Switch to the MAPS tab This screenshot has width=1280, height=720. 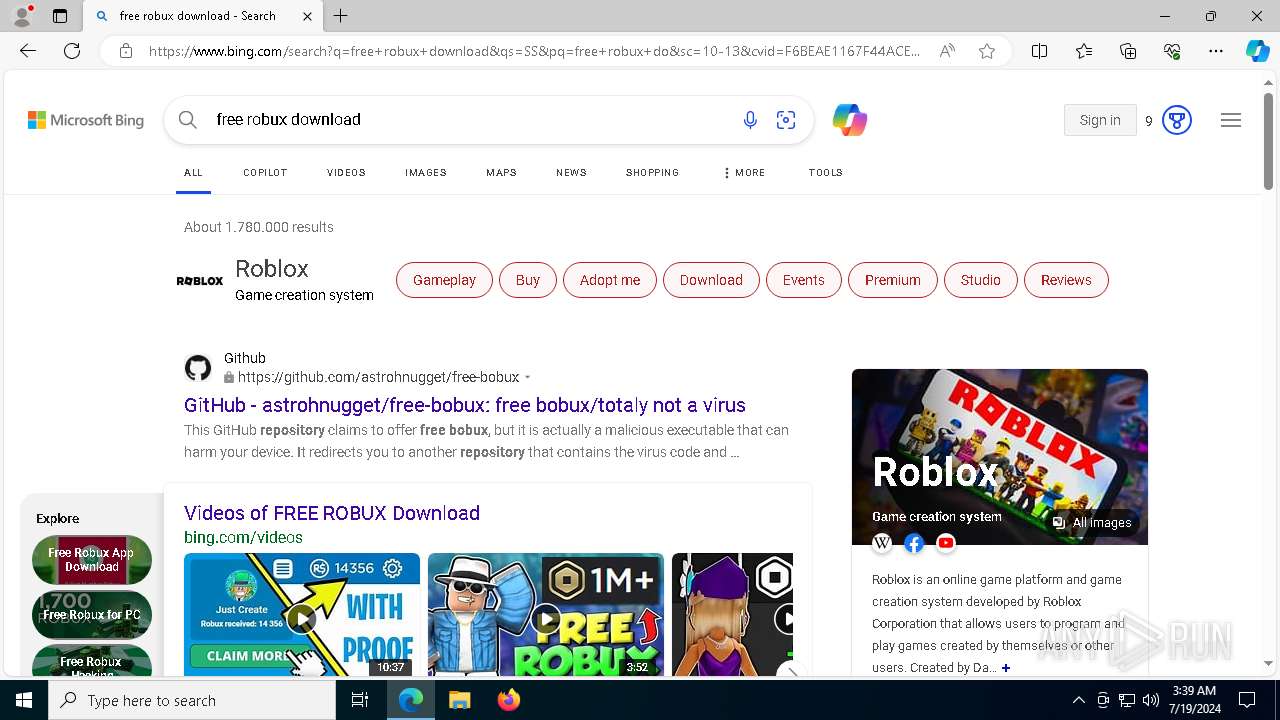[501, 173]
